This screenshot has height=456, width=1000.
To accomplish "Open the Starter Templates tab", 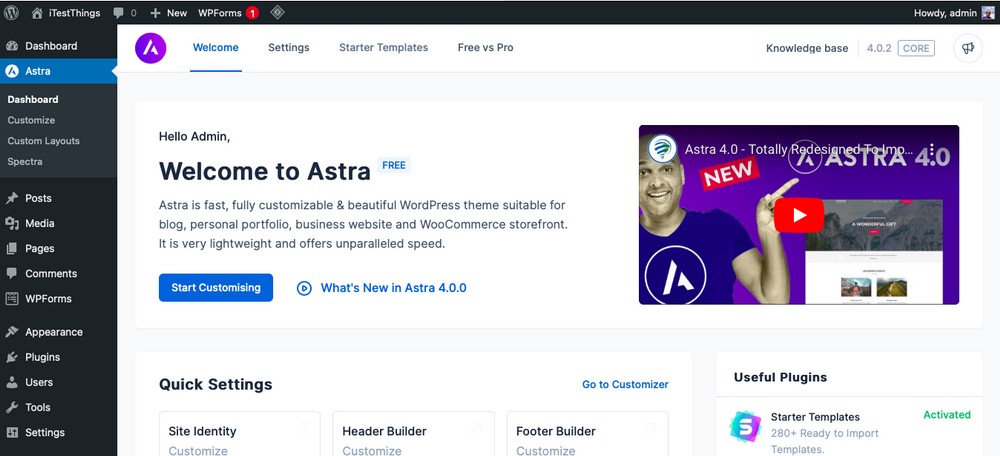I will (383, 48).
